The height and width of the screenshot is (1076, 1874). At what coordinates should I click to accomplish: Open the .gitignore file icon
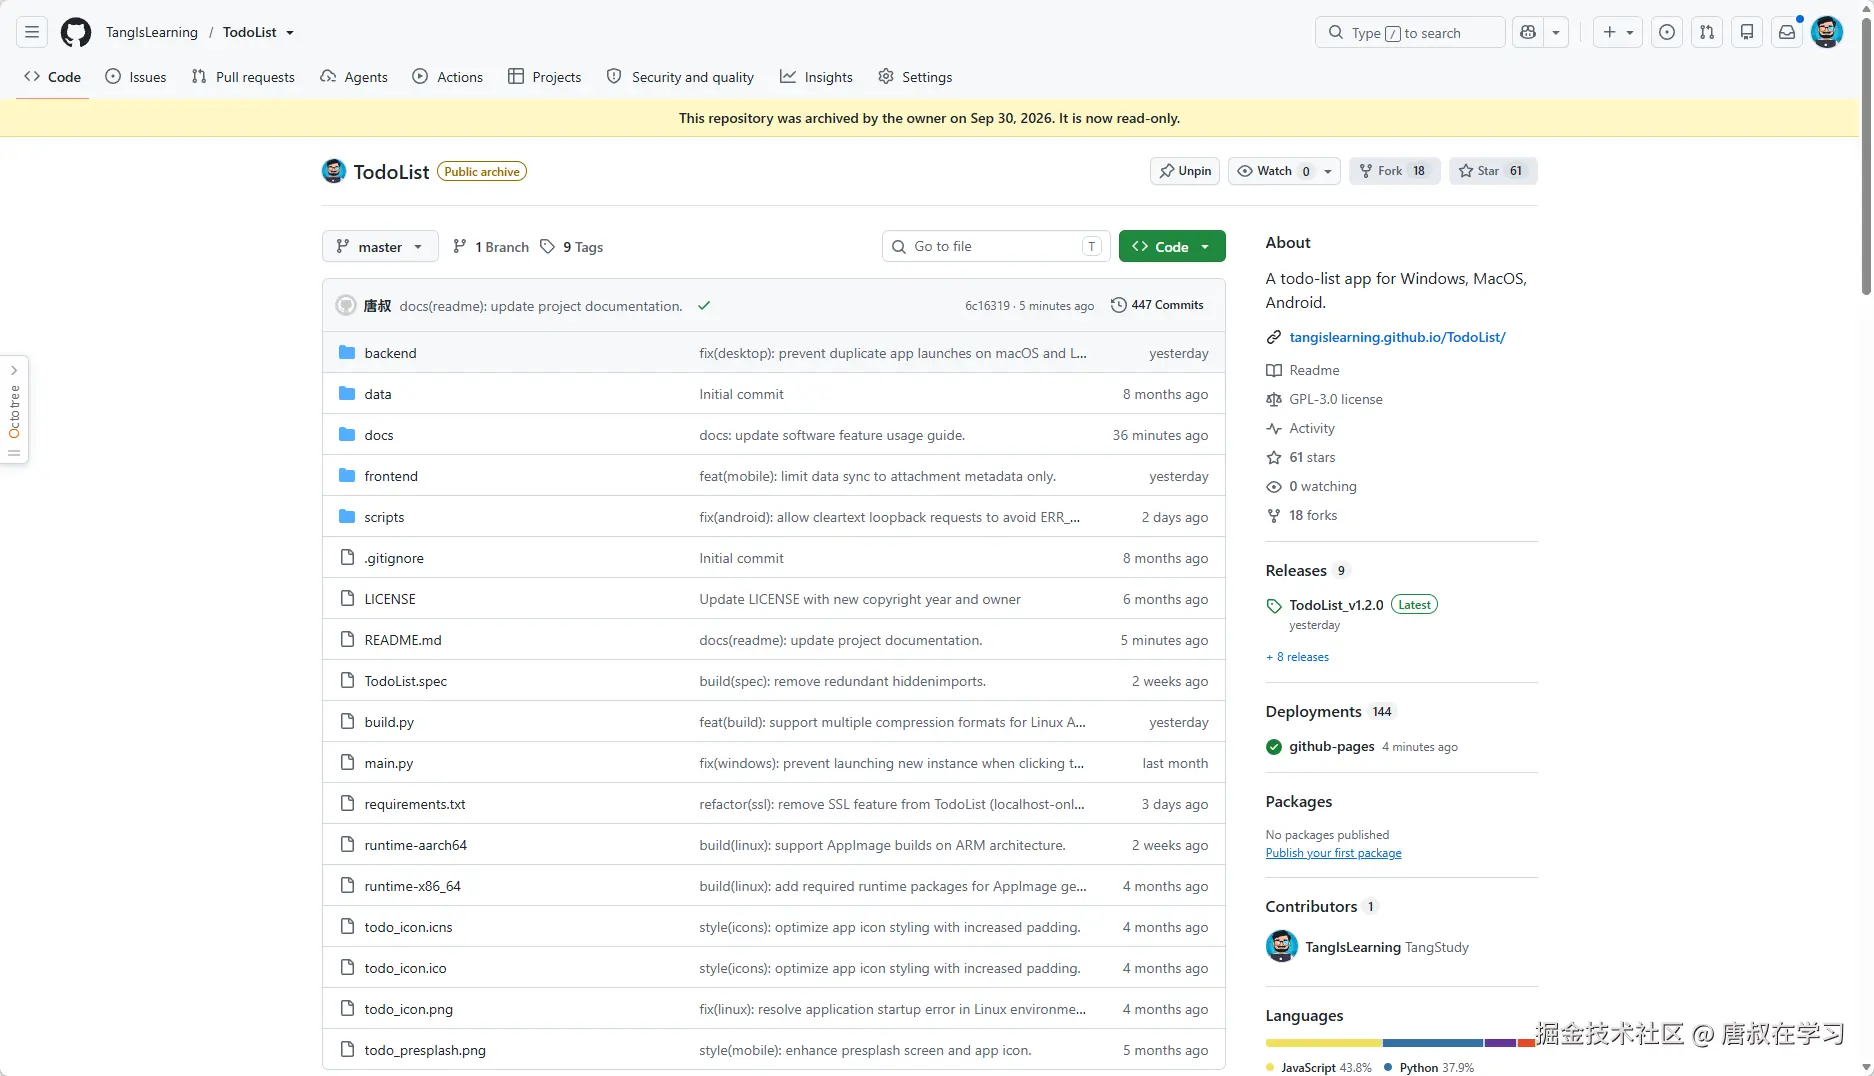347,558
